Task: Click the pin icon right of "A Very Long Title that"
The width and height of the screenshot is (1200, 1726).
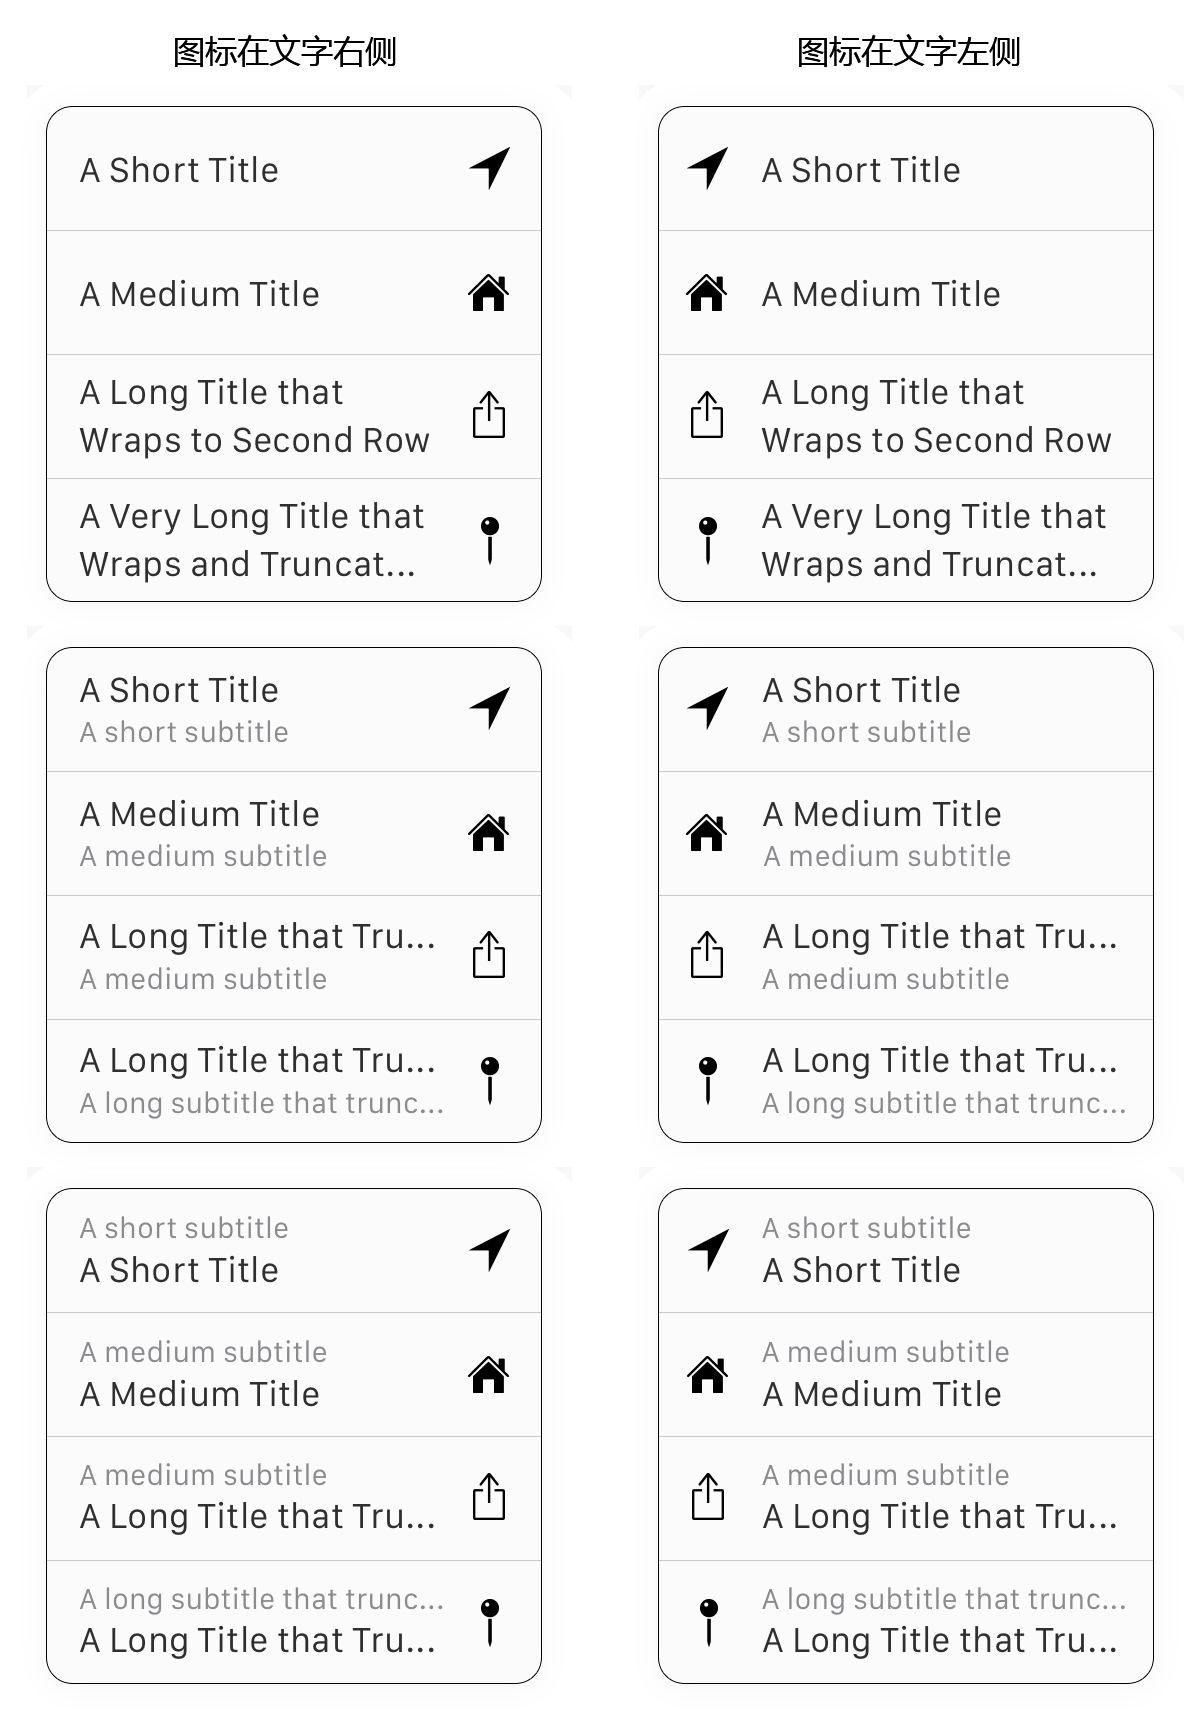Action: point(490,540)
